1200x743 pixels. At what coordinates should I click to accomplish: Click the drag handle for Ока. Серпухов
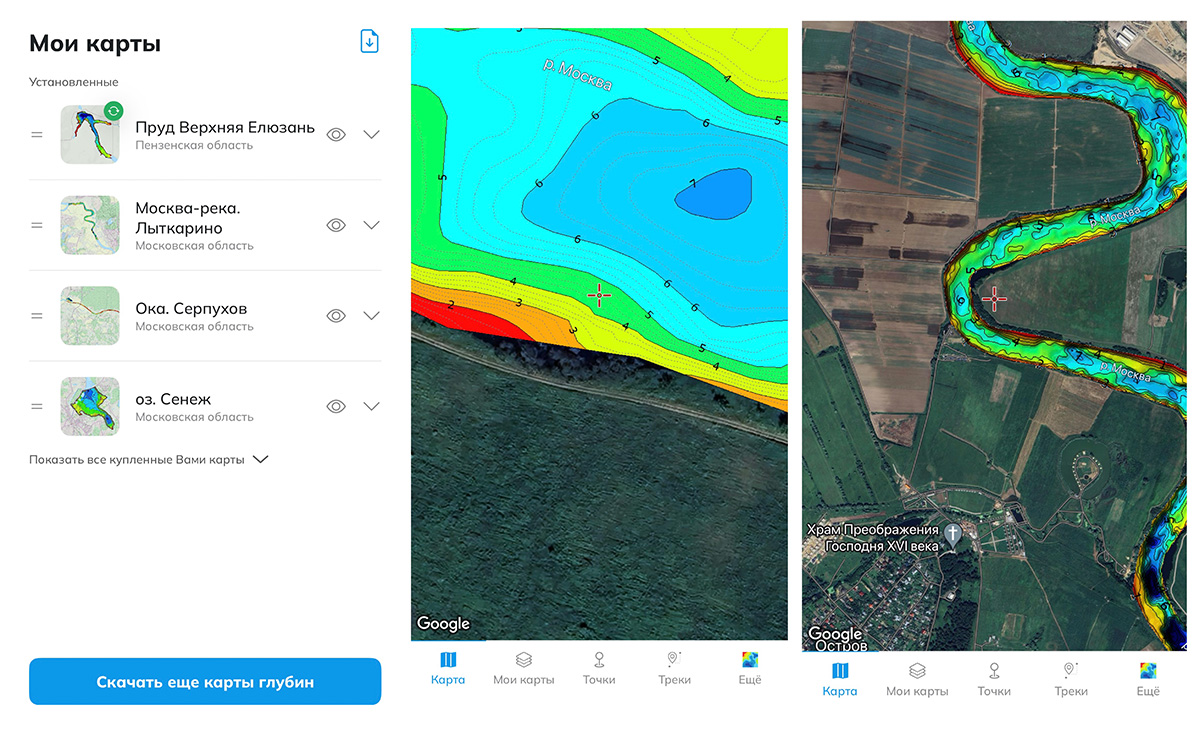[x=37, y=316]
